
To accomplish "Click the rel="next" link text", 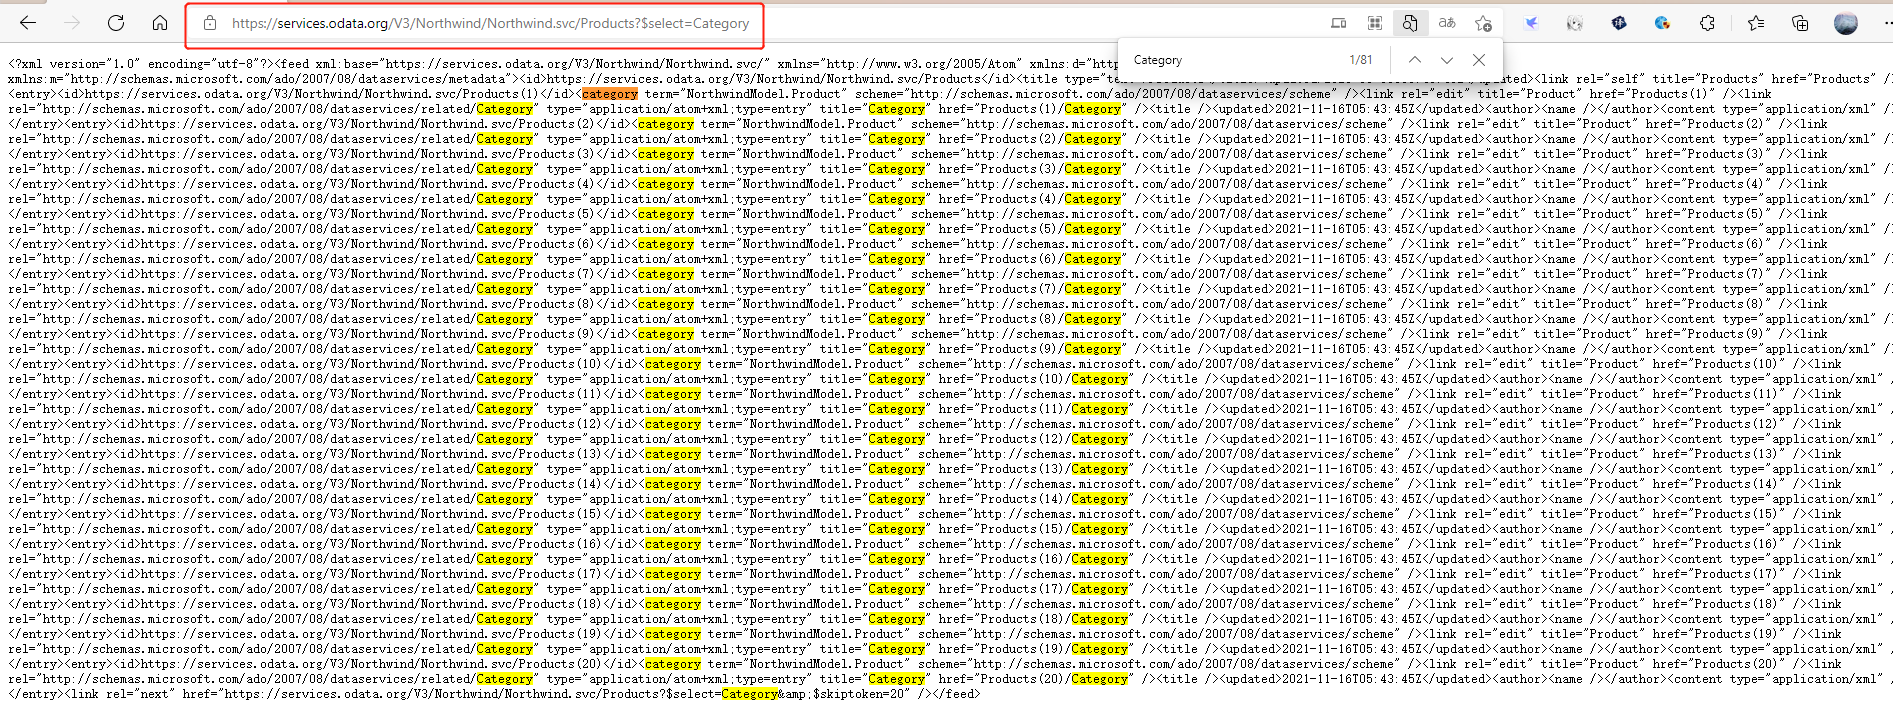I will pyautogui.click(x=140, y=694).
